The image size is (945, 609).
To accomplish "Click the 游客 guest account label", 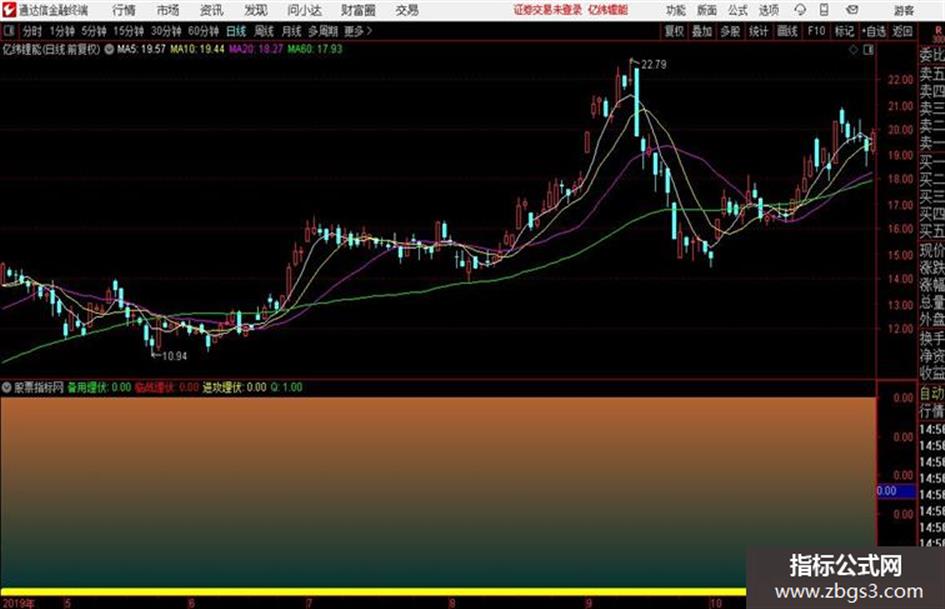I will coord(903,10).
